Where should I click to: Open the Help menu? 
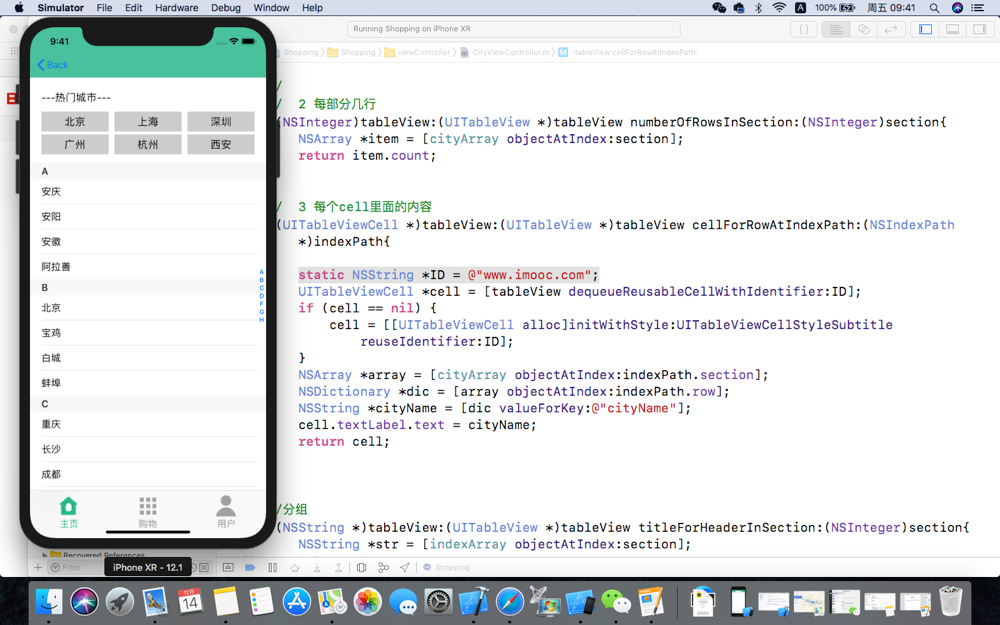[312, 8]
